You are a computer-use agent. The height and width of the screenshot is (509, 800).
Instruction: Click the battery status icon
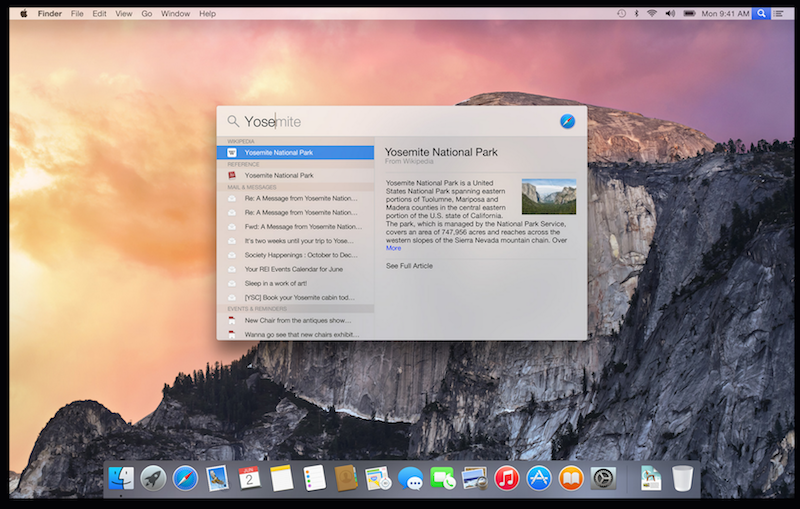(x=689, y=14)
